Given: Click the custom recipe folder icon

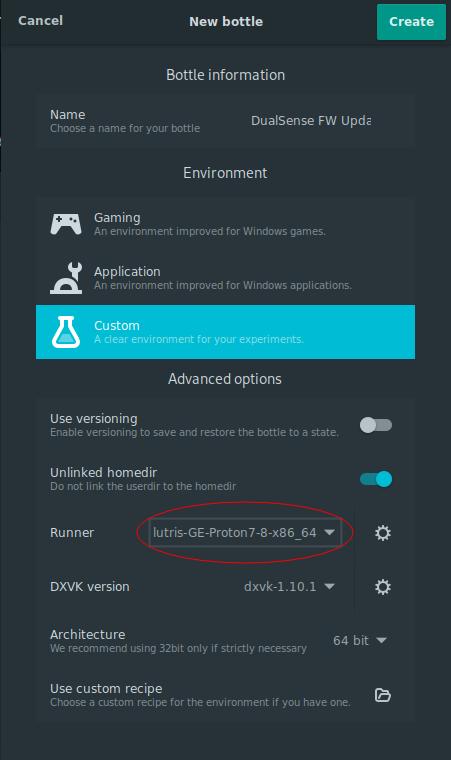Looking at the screenshot, I should (x=383, y=695).
